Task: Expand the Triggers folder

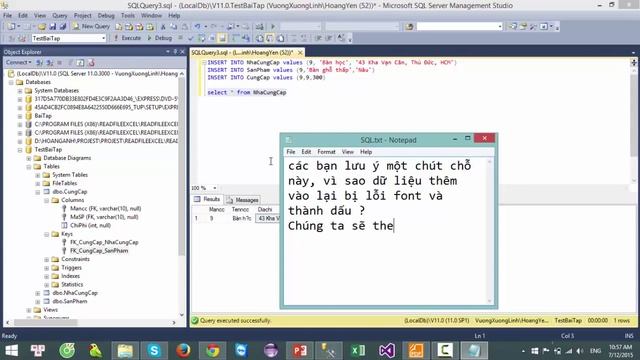Action: click(x=47, y=268)
